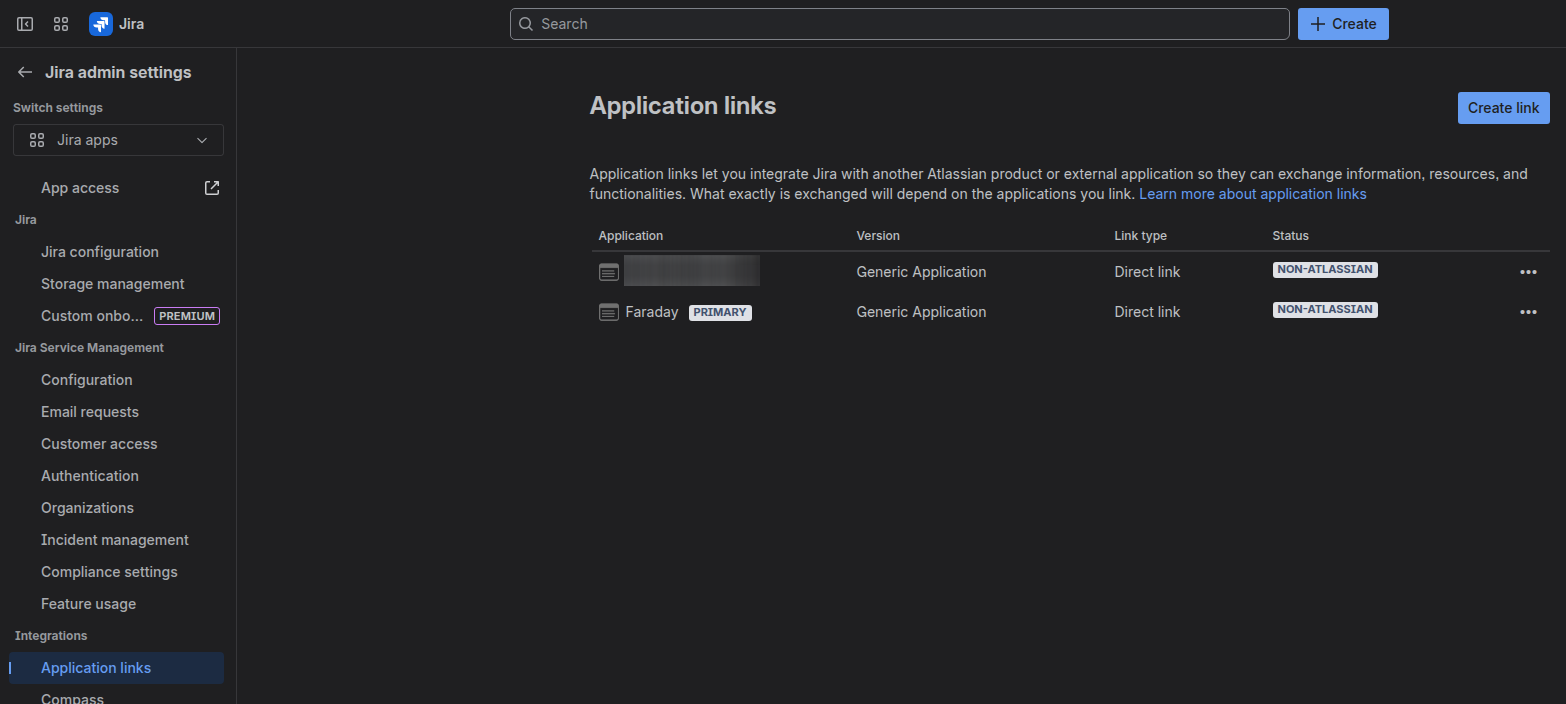
Task: Click the Jira logo icon
Action: (101, 24)
